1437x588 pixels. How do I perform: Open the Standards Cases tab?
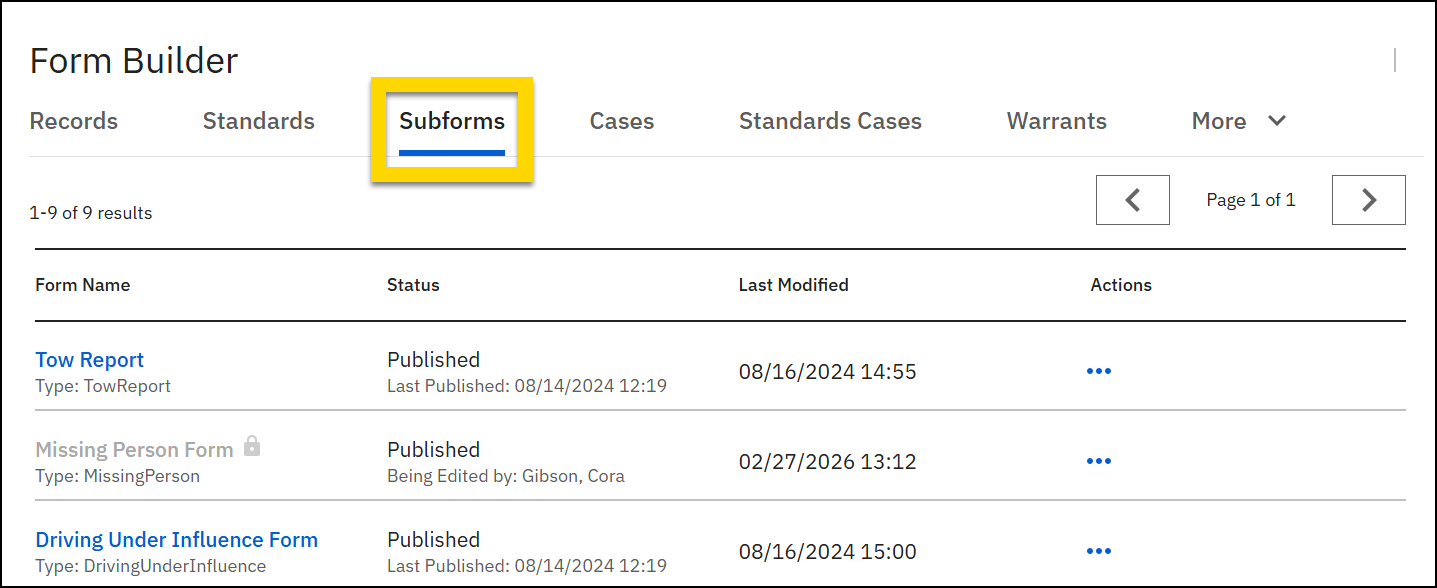830,121
